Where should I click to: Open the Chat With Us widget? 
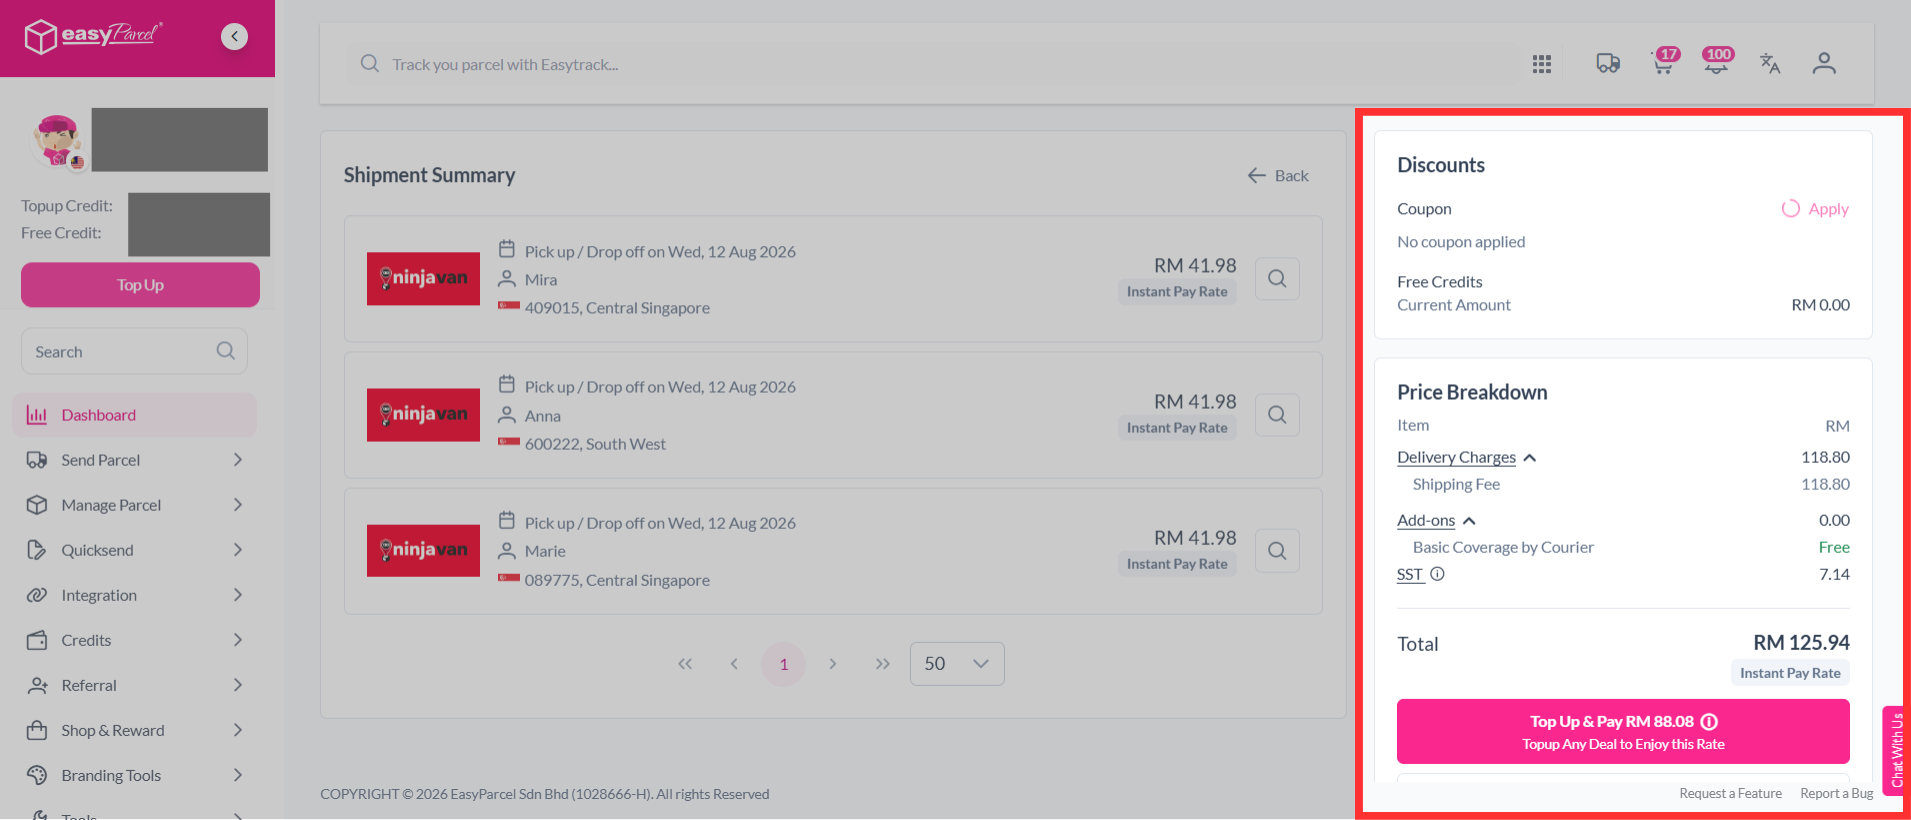[1896, 750]
